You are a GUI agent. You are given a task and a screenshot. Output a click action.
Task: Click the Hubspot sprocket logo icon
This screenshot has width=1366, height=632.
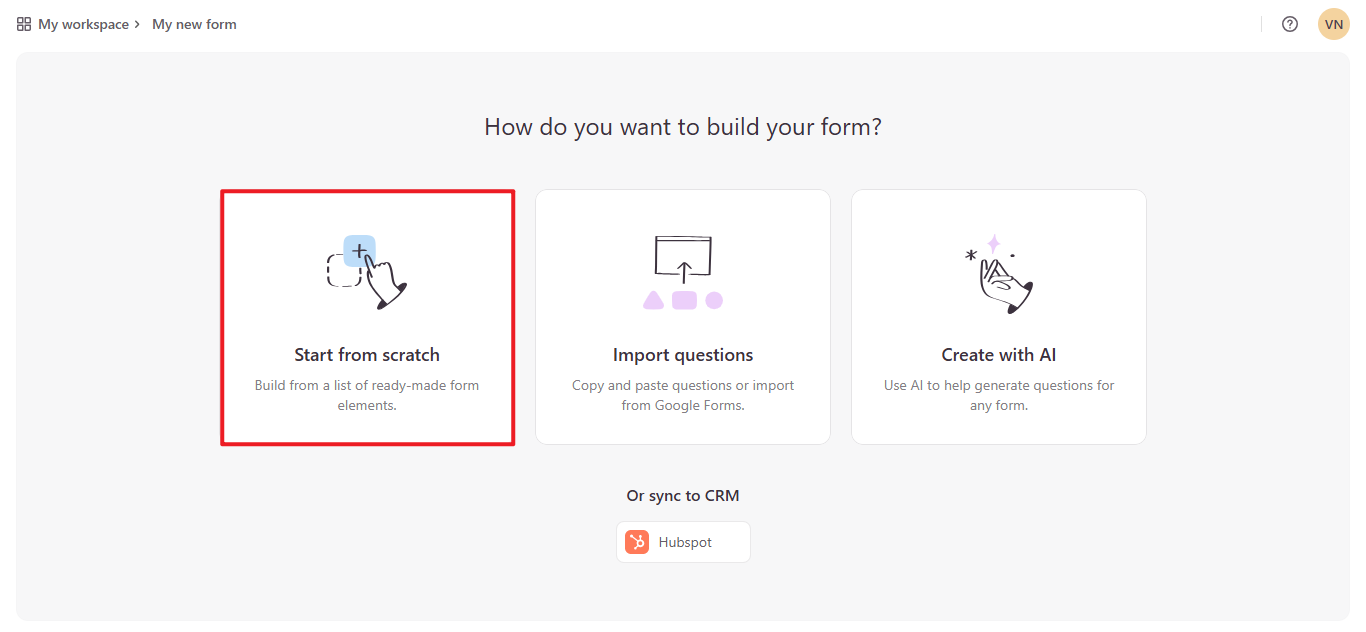pyautogui.click(x=637, y=541)
